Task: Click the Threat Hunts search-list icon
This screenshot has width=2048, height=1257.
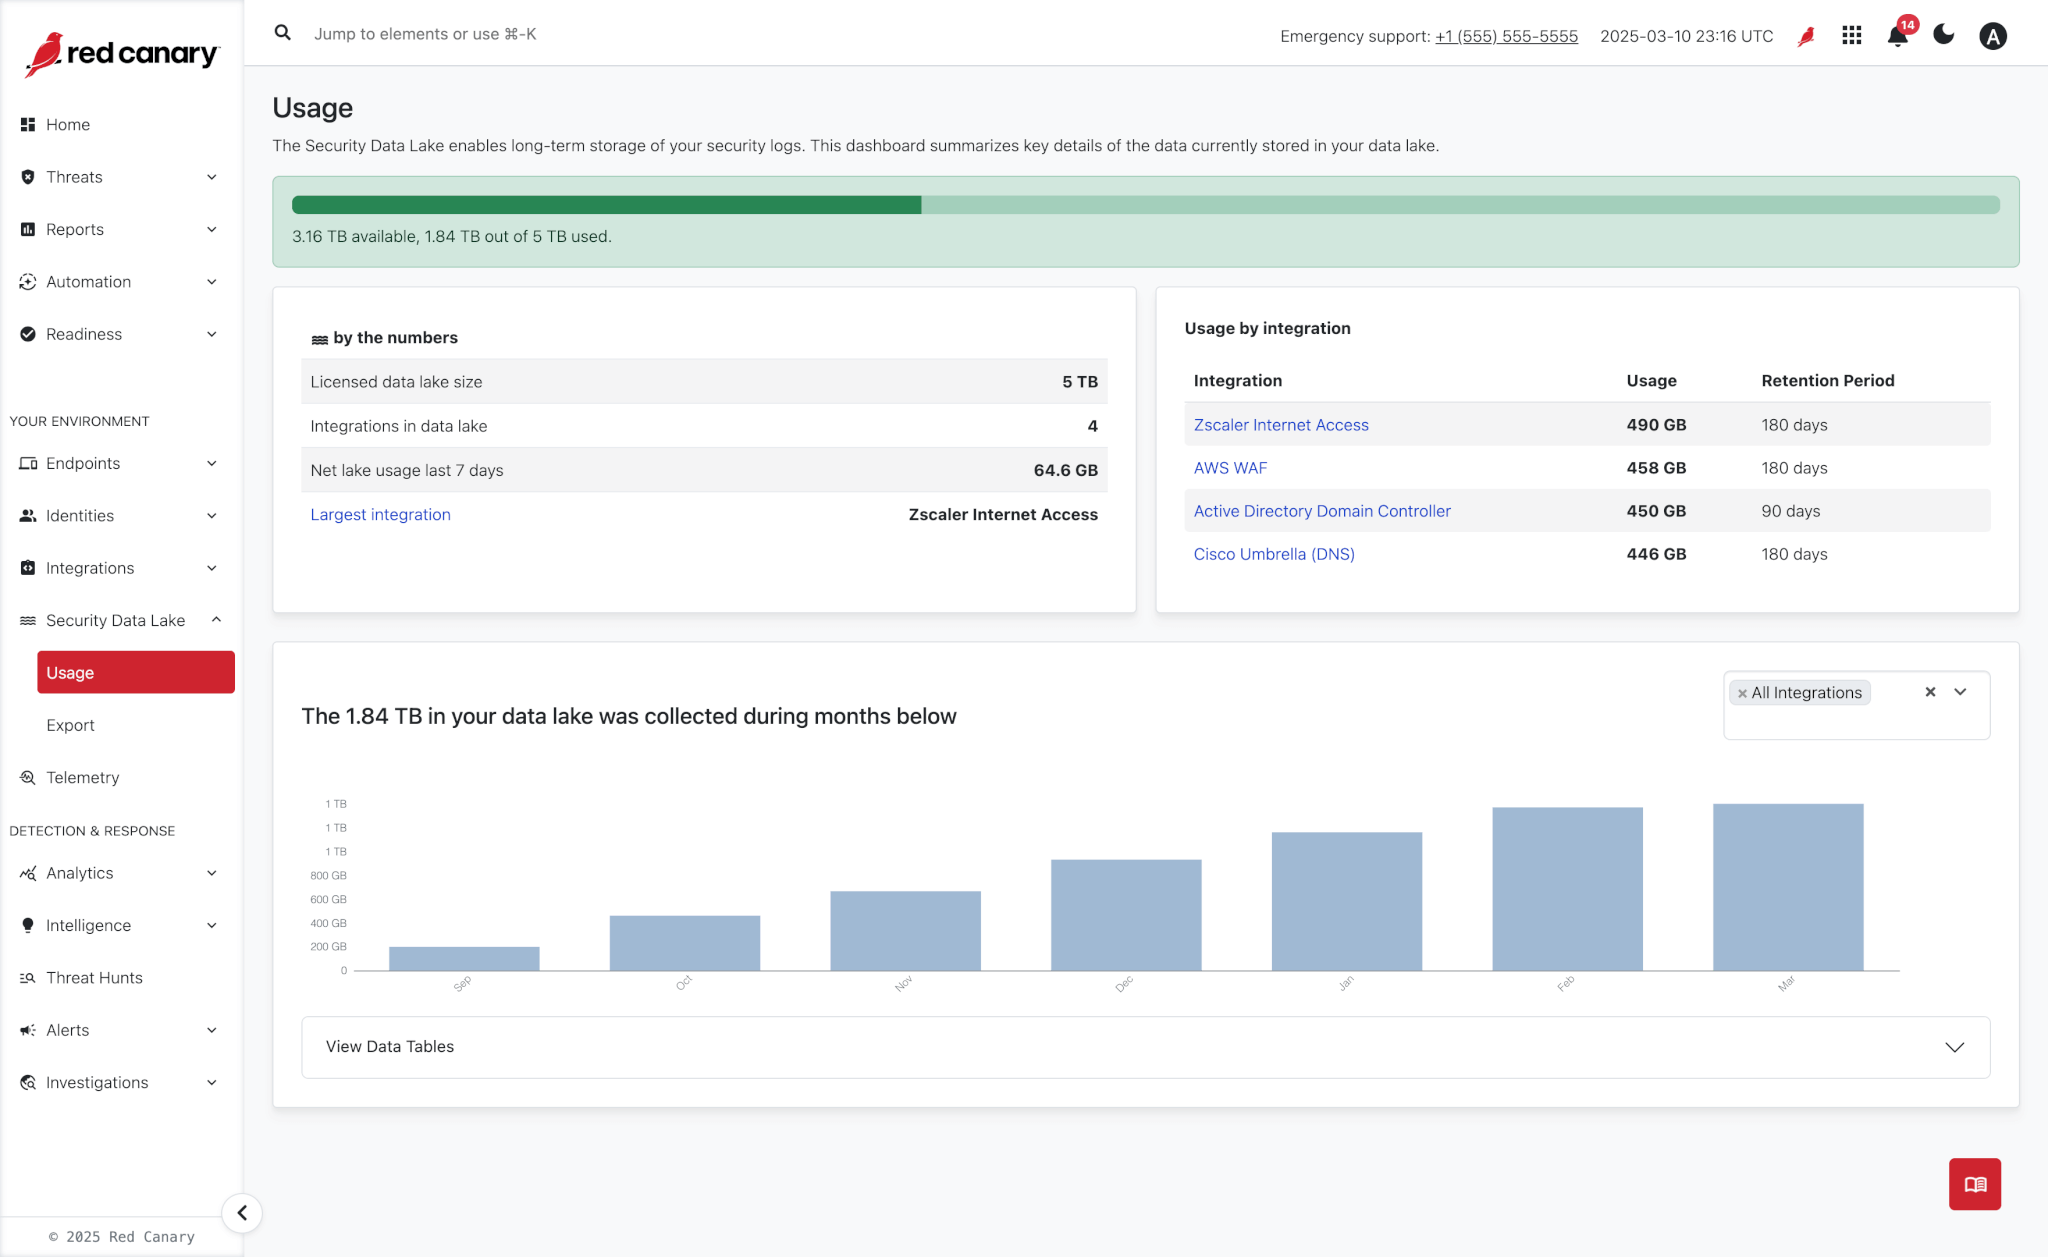Action: tap(28, 978)
